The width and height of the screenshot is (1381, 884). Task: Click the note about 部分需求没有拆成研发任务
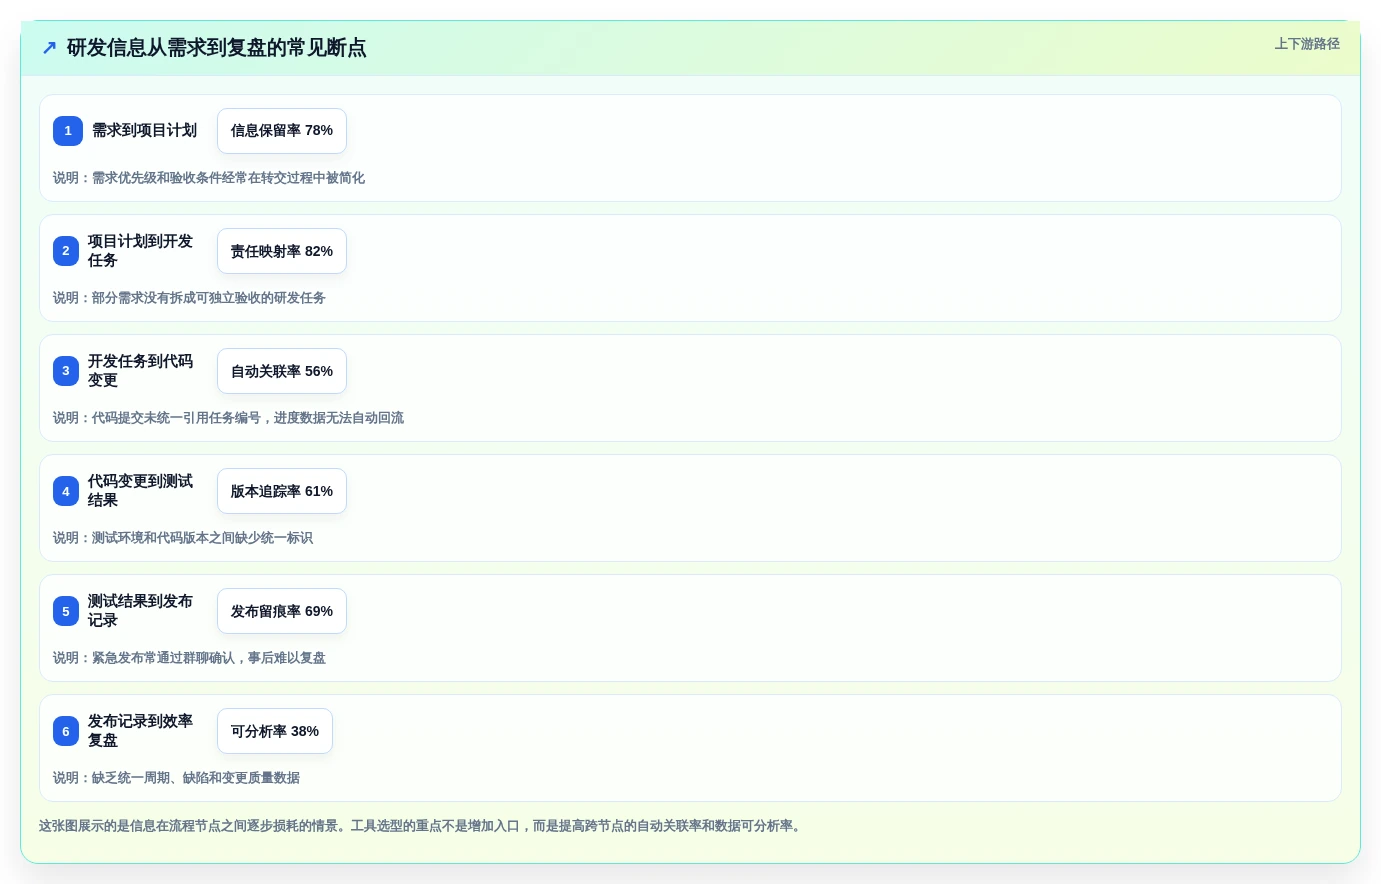189,298
